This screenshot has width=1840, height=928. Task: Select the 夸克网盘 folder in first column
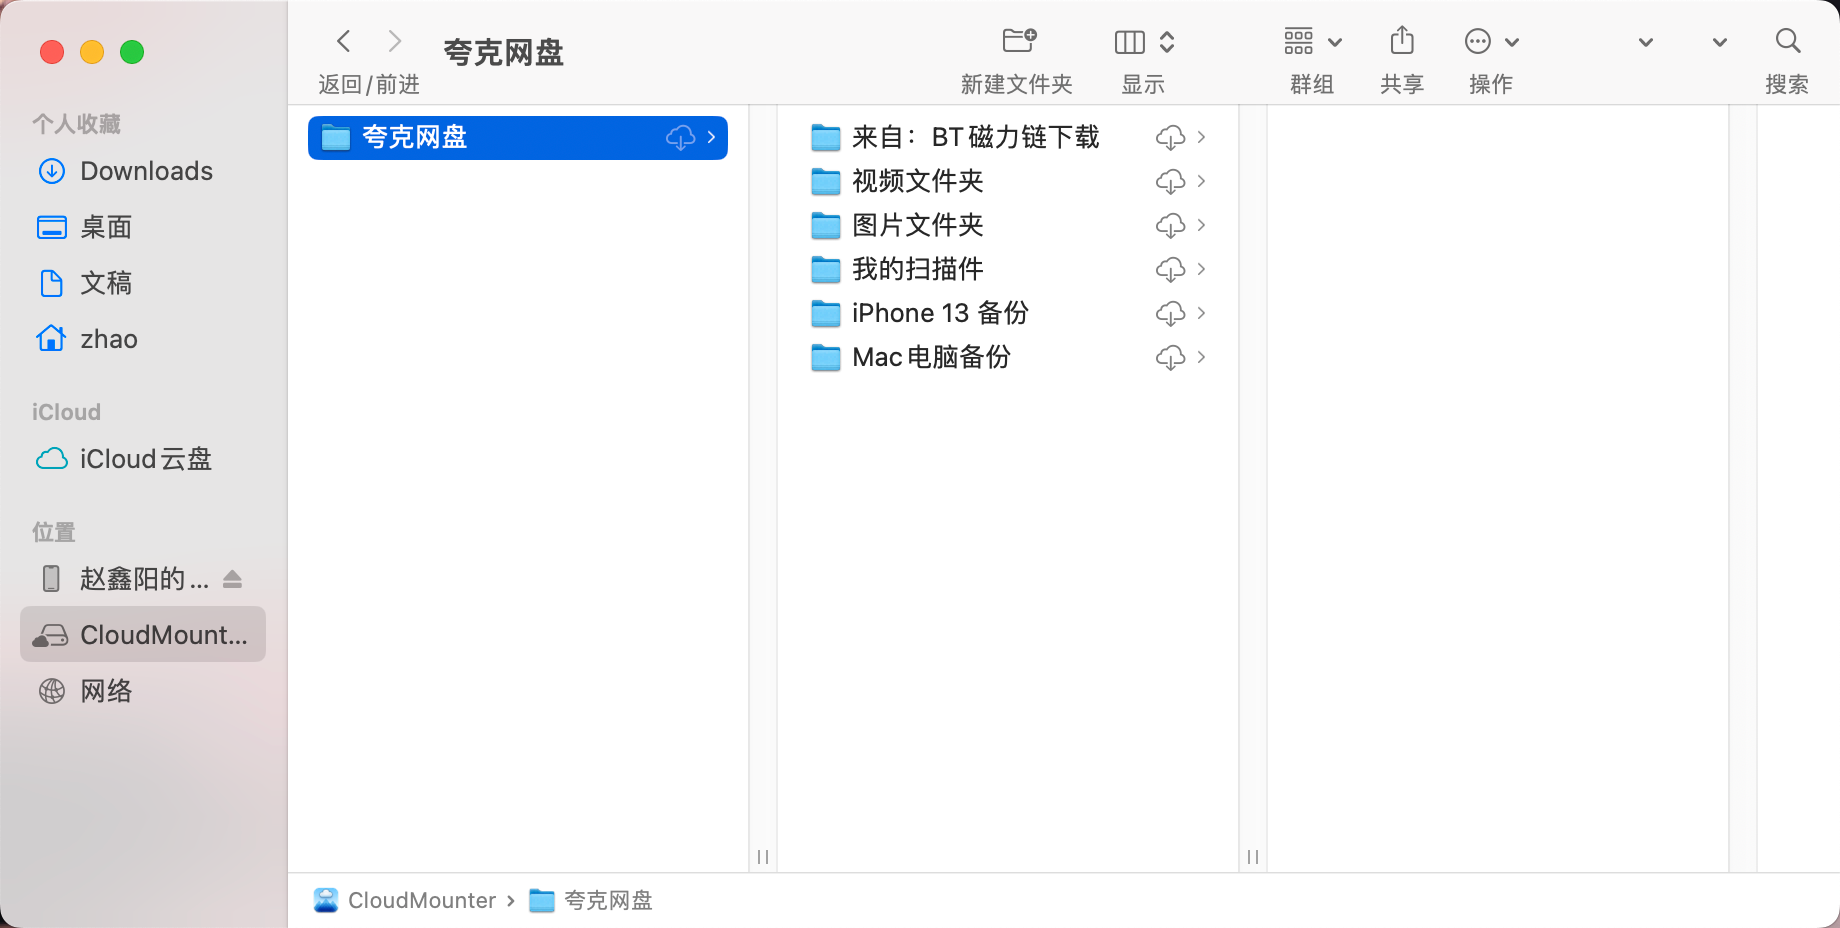click(518, 138)
